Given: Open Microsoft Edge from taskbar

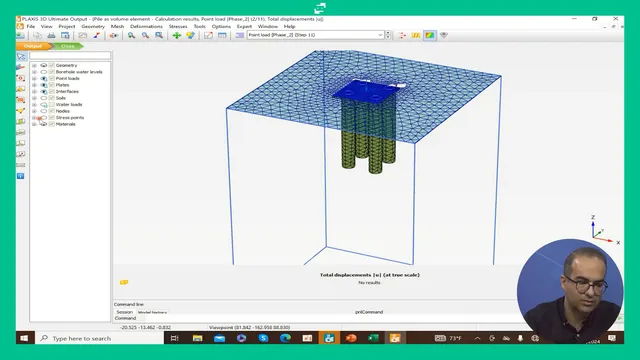Looking at the screenshot, I should (x=285, y=338).
